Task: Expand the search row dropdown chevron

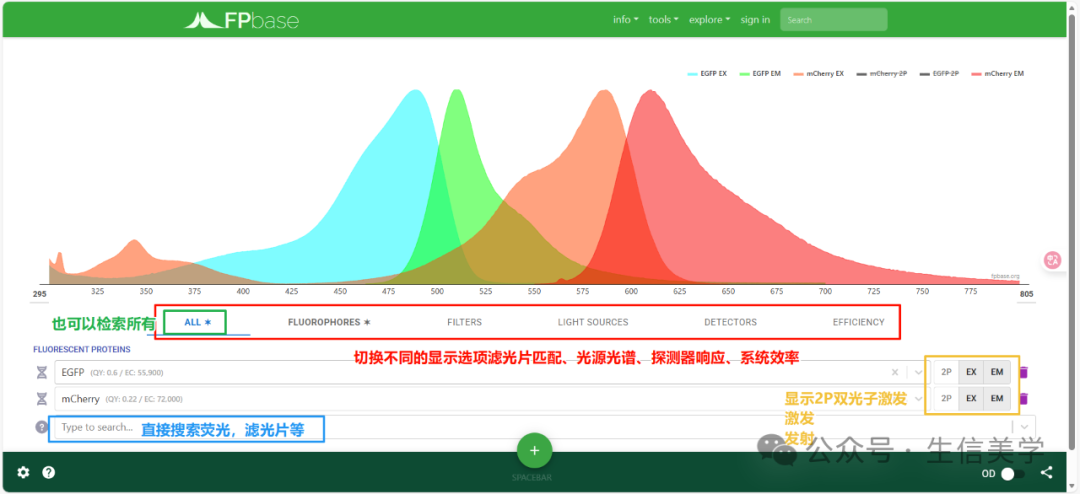Action: [x=1023, y=427]
